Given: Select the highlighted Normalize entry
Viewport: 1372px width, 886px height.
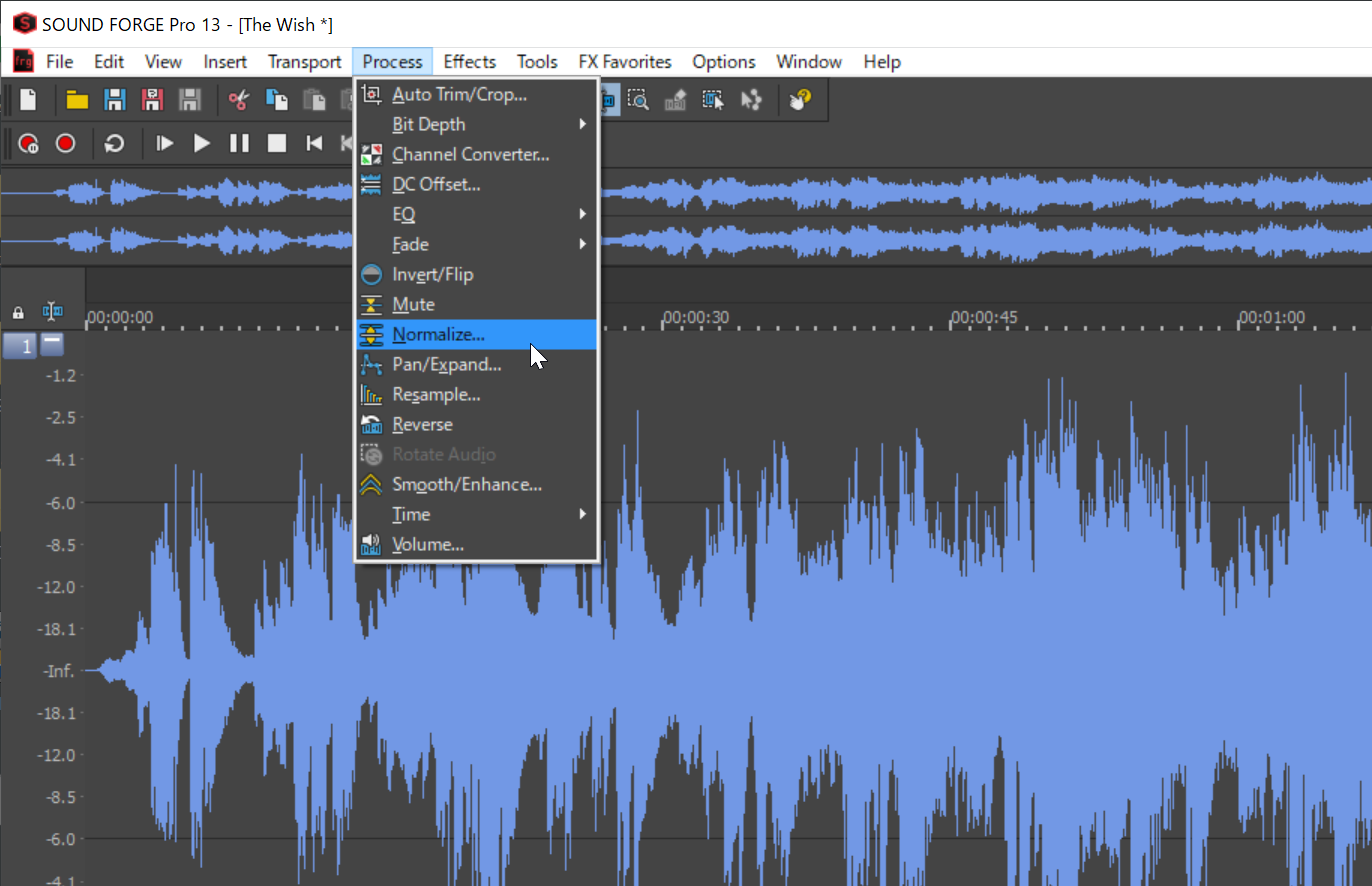Looking at the screenshot, I should coord(477,335).
